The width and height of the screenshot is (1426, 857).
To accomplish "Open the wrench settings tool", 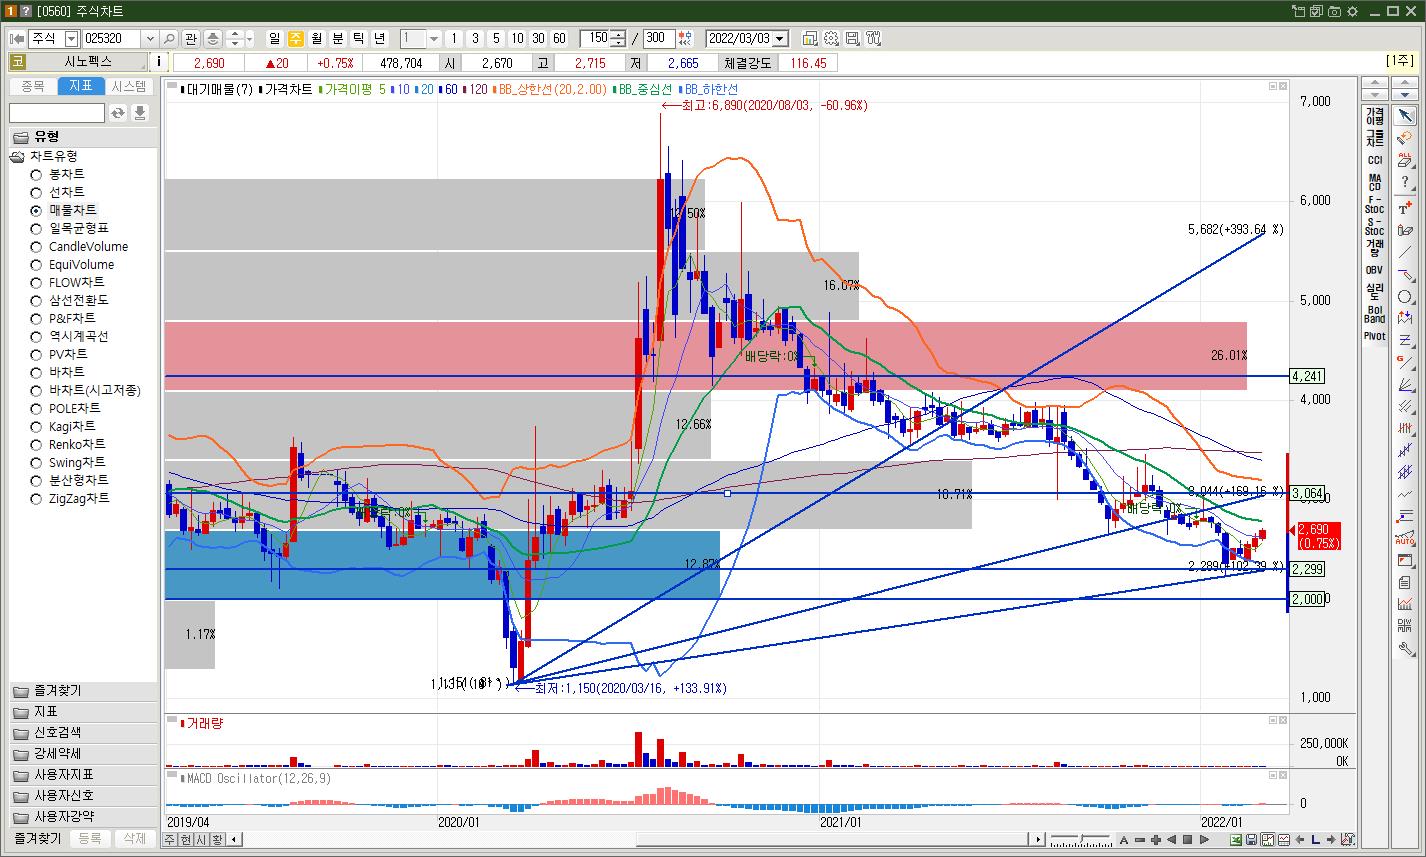I will 1405,648.
